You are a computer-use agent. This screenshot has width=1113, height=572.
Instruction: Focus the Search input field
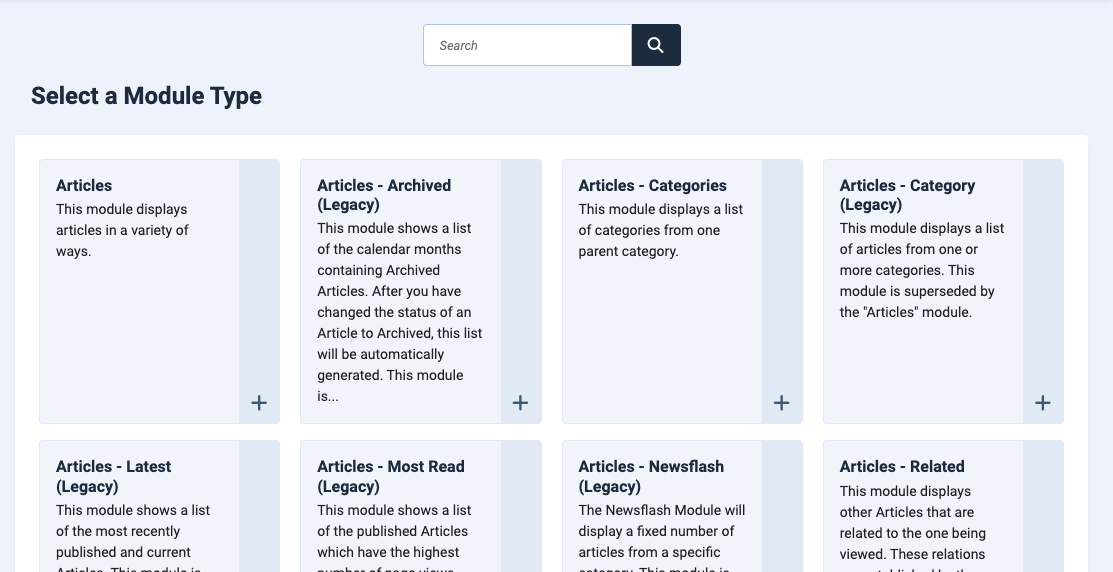[527, 45]
